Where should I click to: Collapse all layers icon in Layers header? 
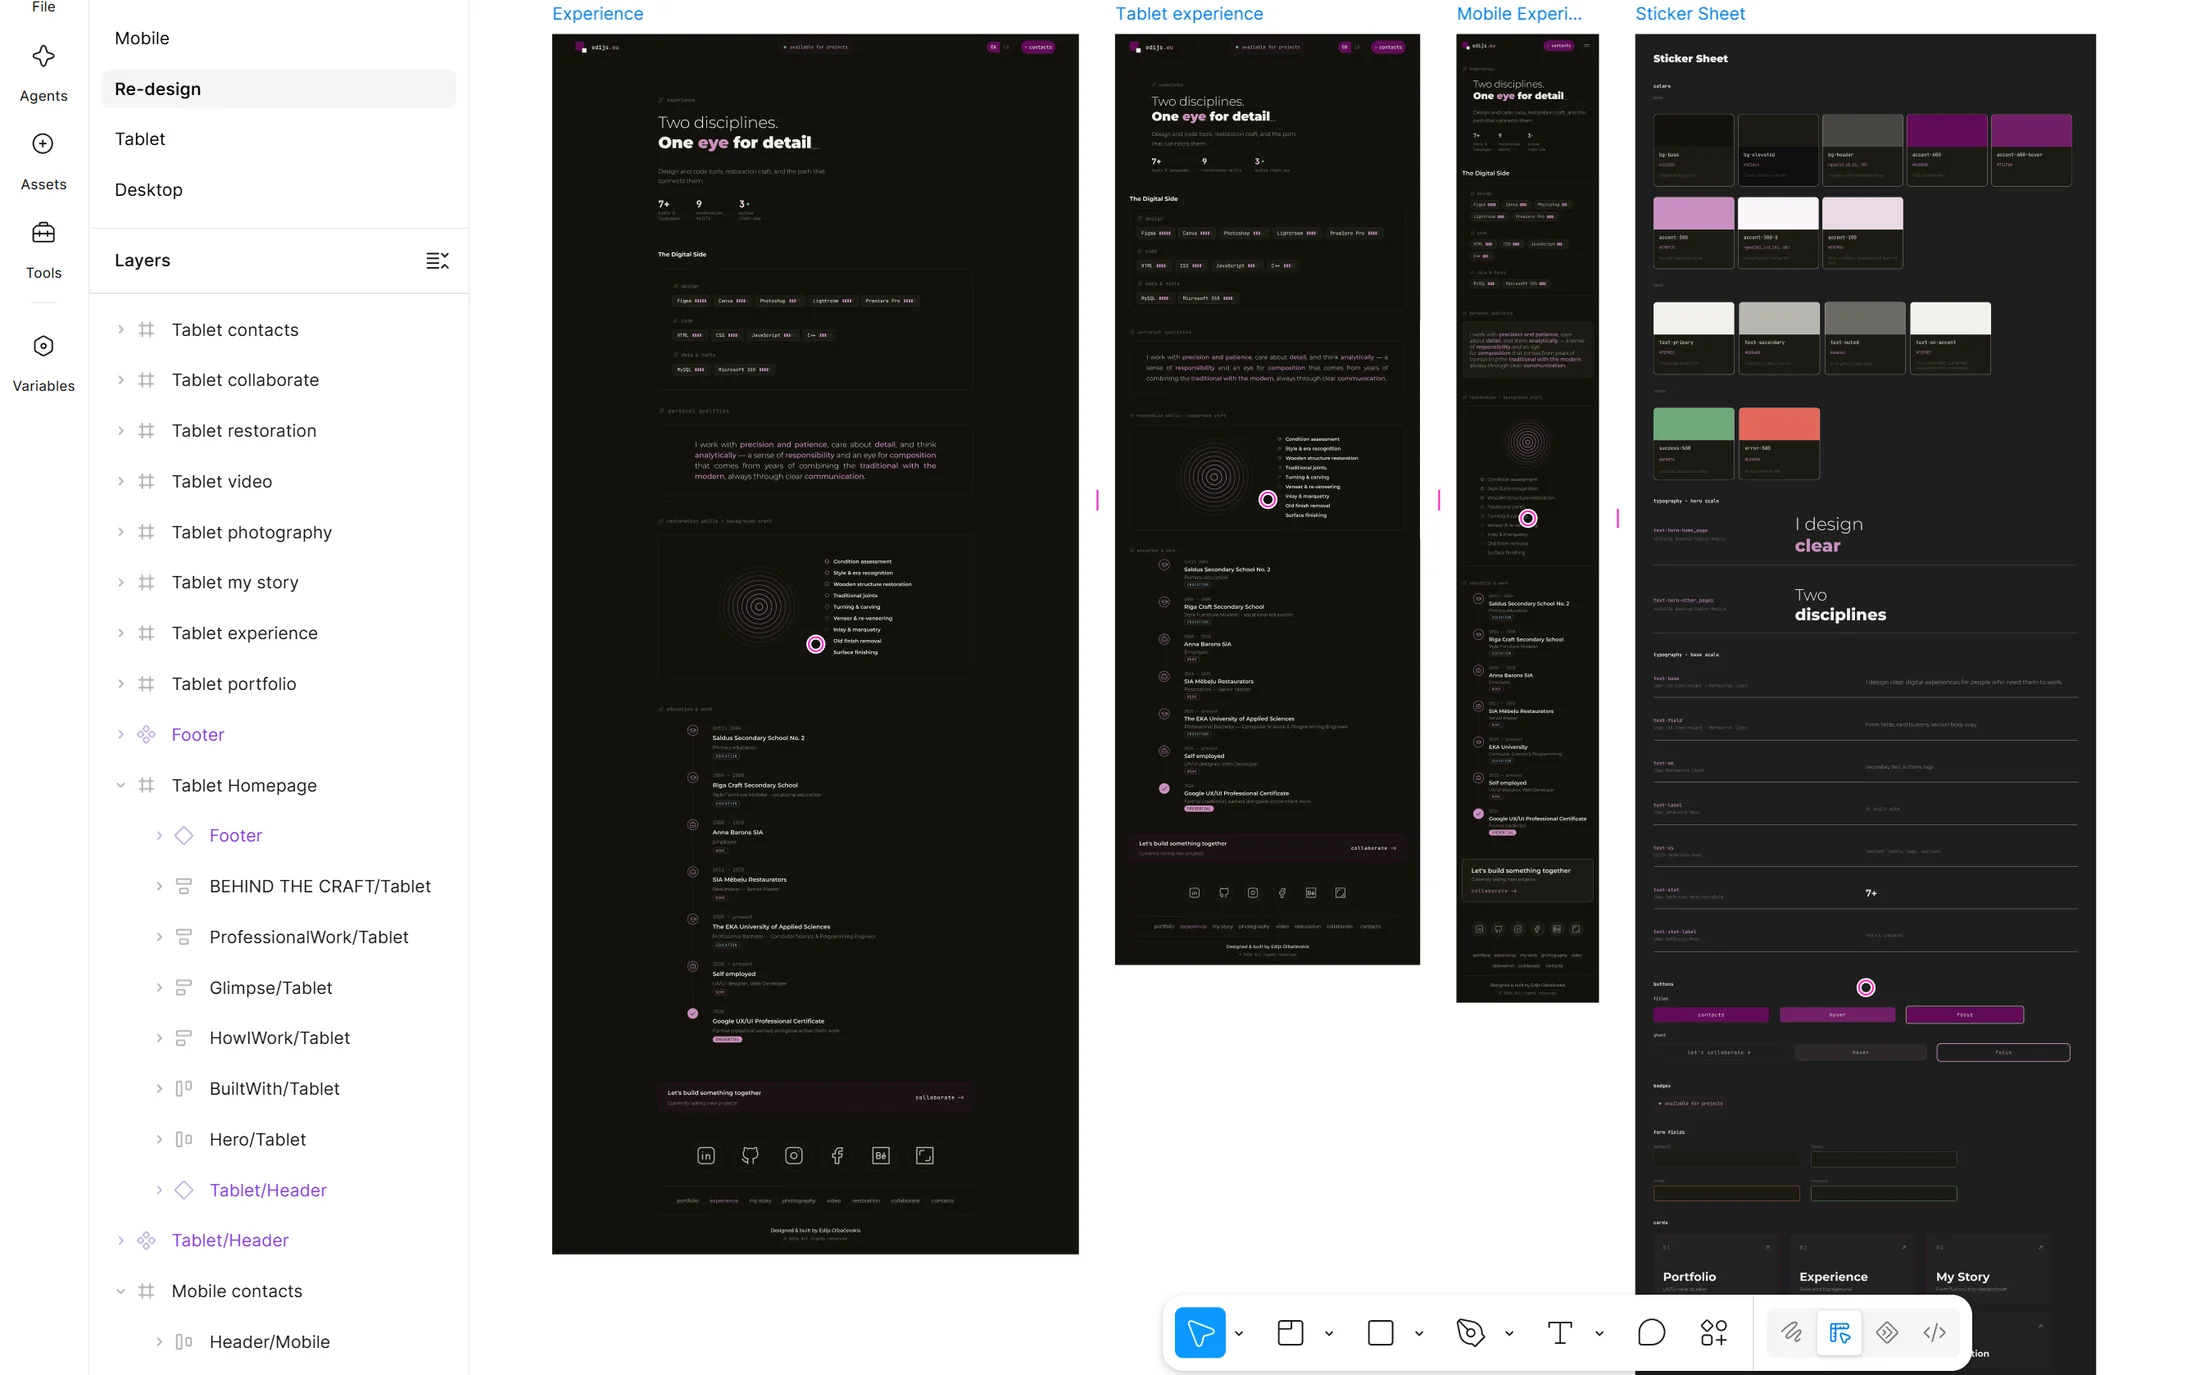[437, 261]
